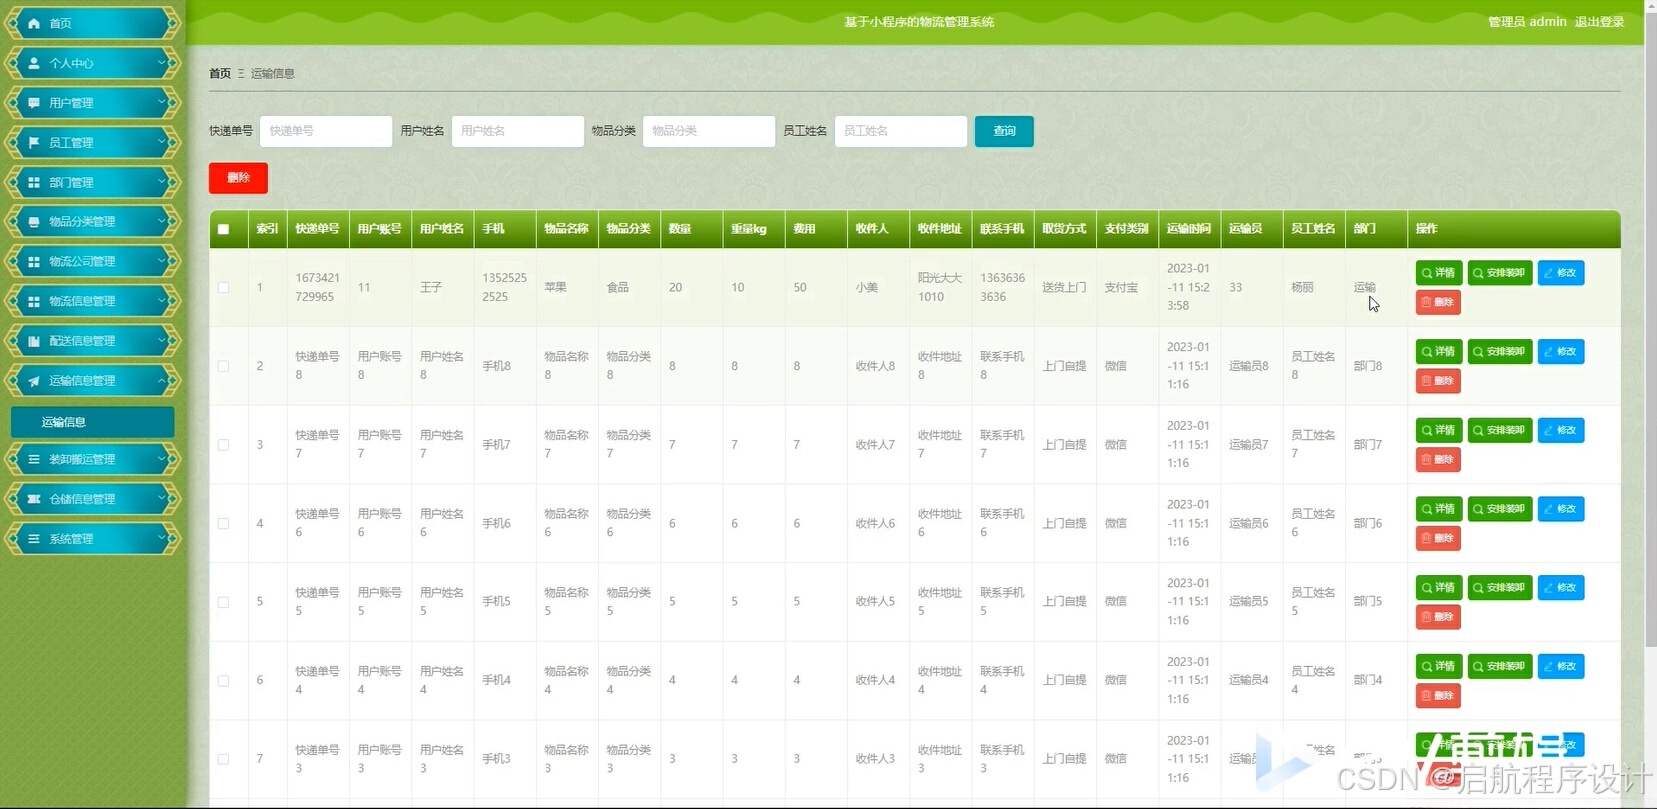This screenshot has height=809, width=1657.
Task: Click the person icon of 个人中心
Action: (x=34, y=63)
